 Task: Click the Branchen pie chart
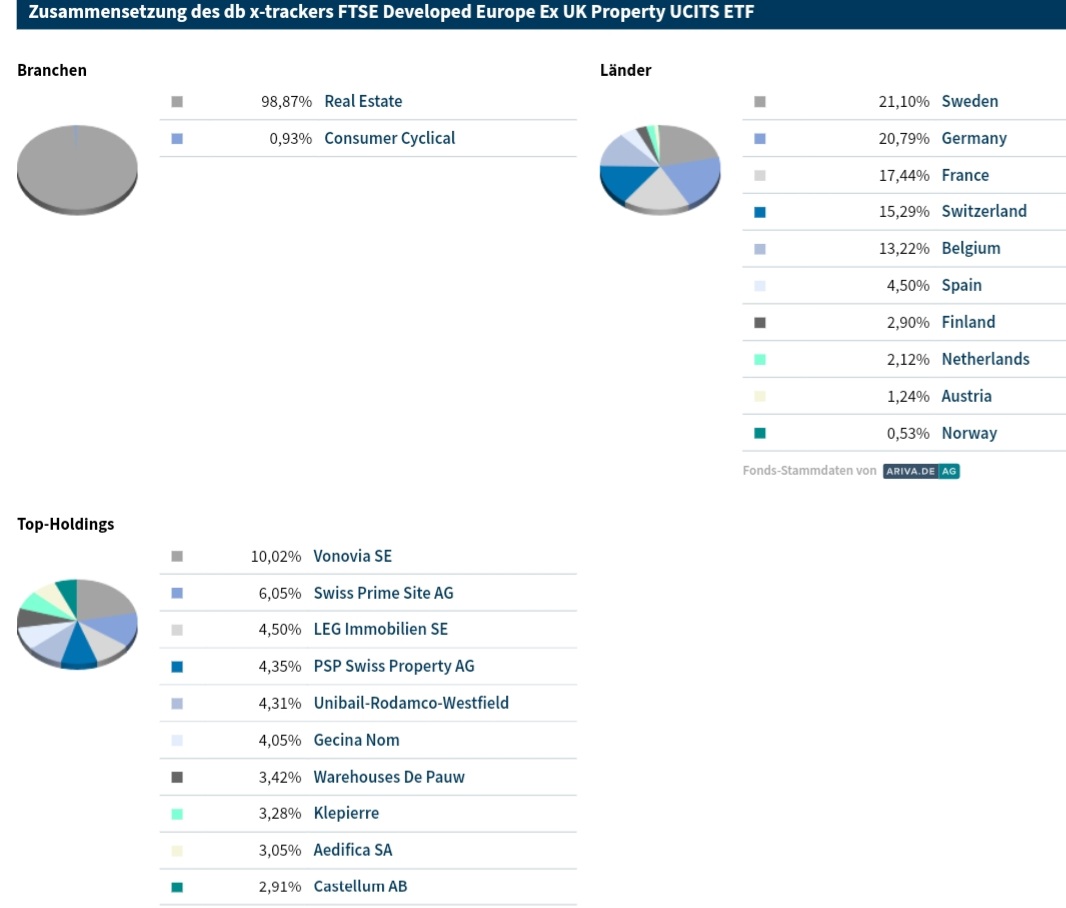click(78, 170)
